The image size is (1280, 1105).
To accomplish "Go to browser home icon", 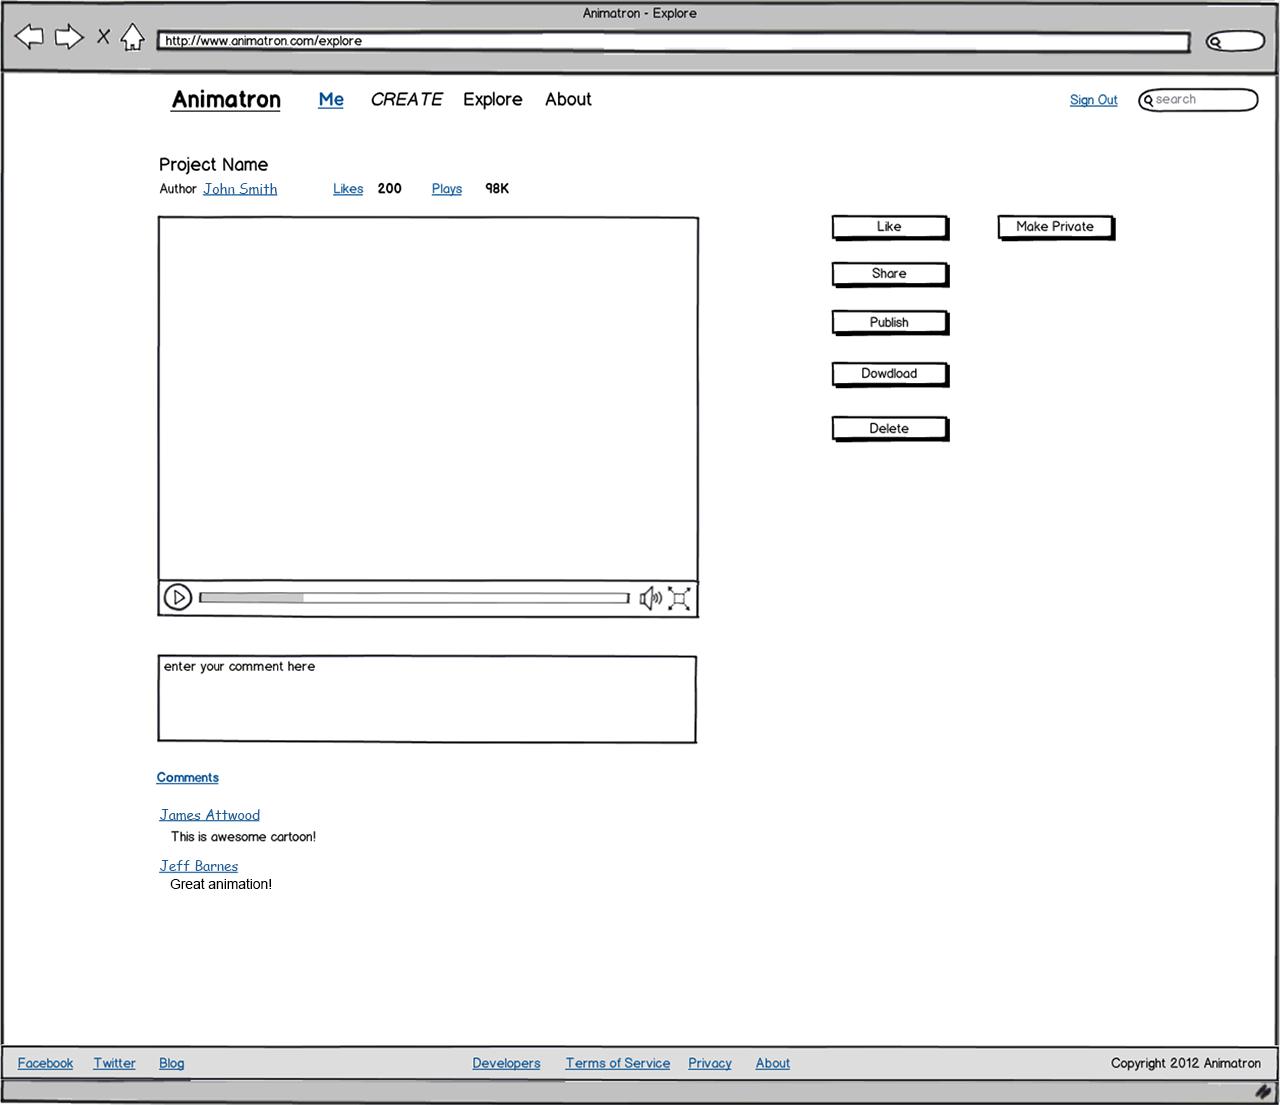I will 132,38.
